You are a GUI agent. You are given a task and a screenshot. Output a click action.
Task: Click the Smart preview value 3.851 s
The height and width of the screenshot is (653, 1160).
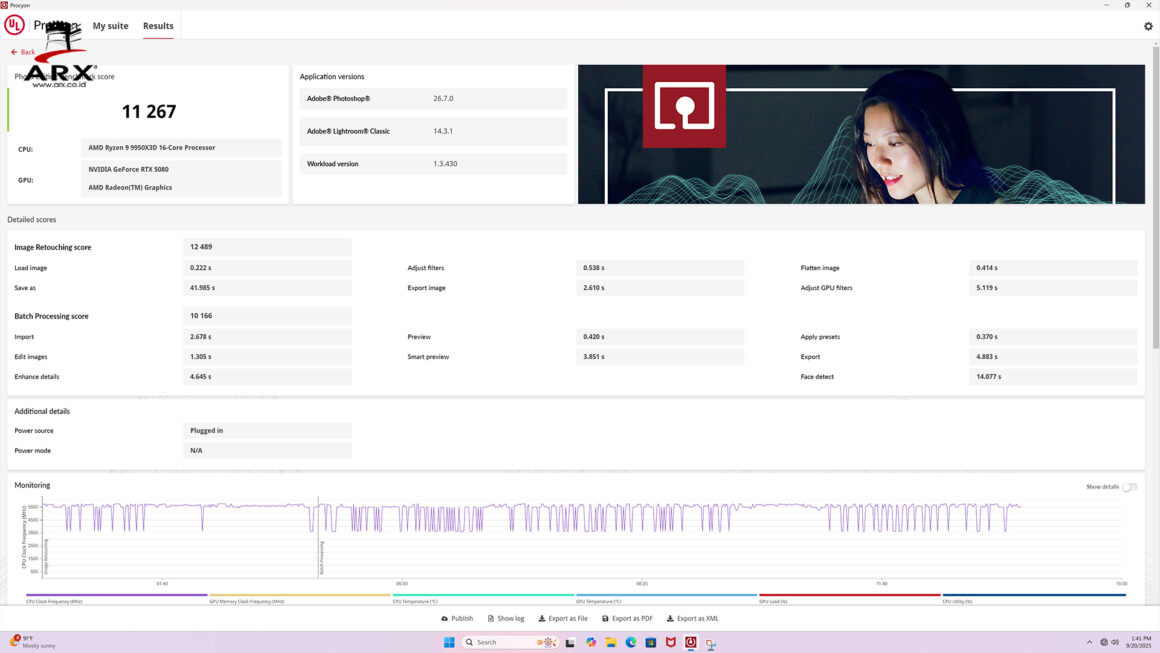[x=660, y=356]
